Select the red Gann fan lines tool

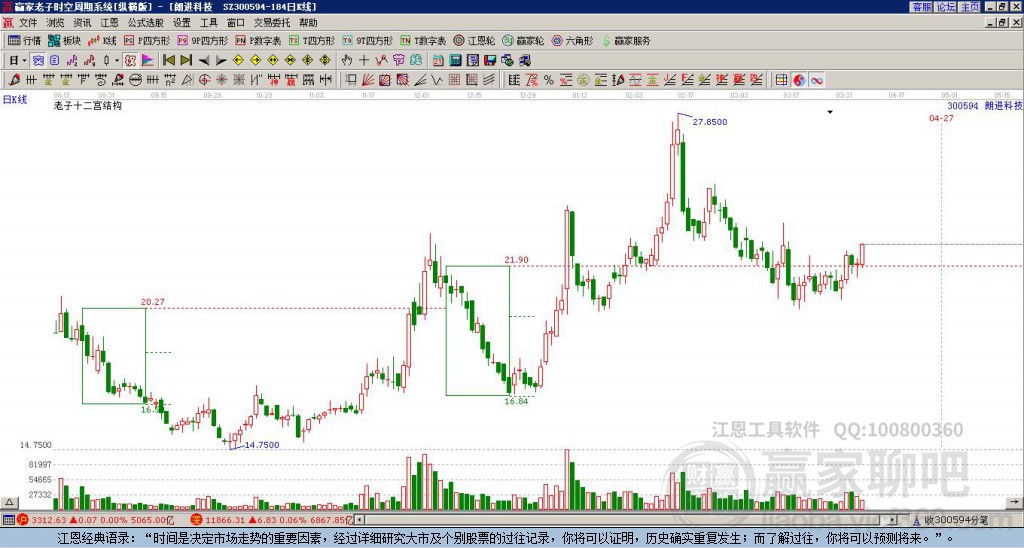point(368,80)
